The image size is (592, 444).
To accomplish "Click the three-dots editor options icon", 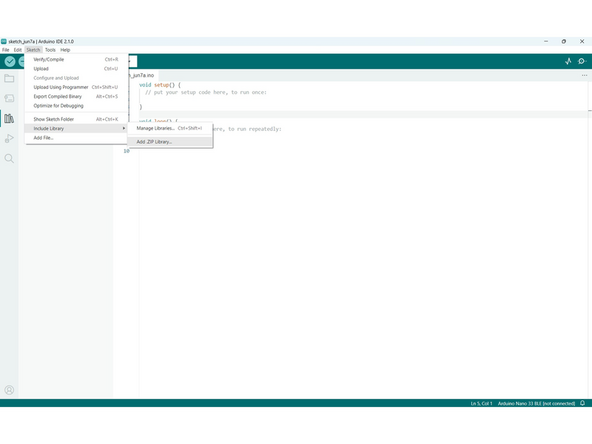I will [584, 75].
